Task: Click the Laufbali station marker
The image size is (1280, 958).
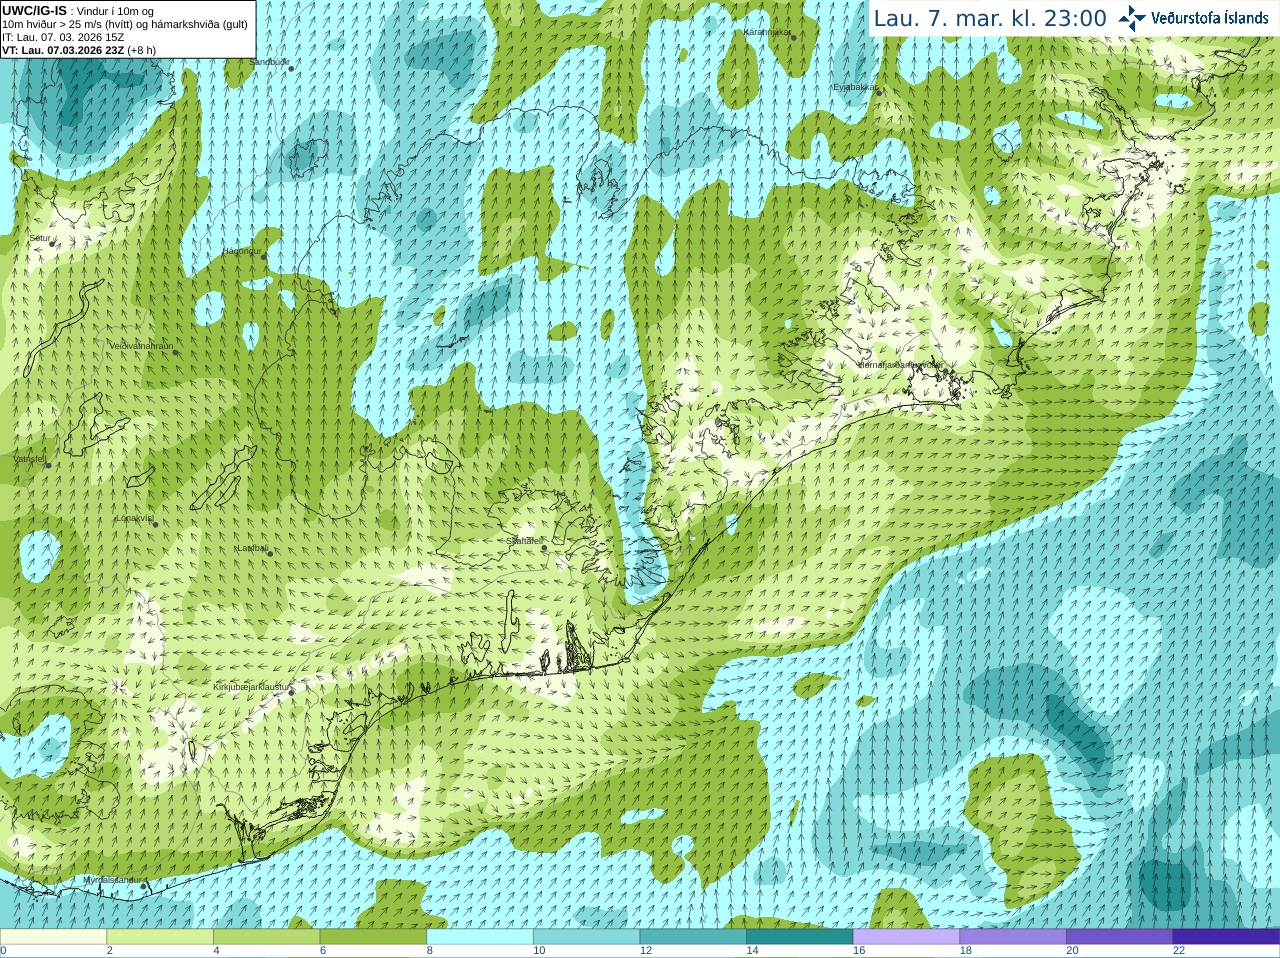Action: (x=270, y=553)
